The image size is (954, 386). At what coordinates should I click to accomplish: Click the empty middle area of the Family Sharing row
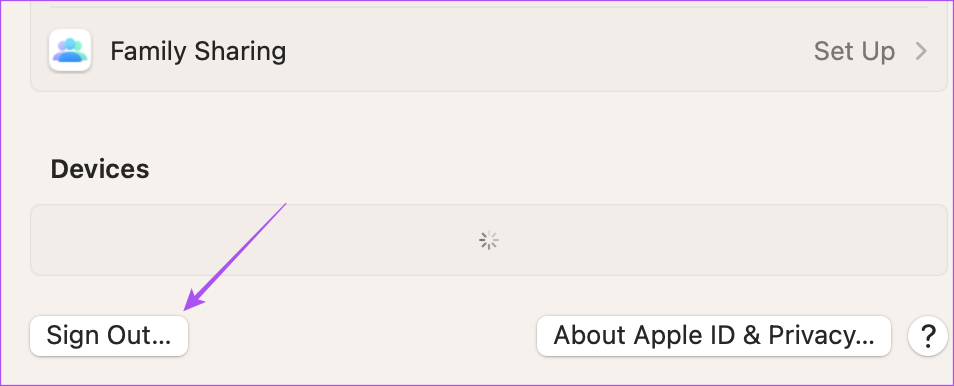click(548, 51)
